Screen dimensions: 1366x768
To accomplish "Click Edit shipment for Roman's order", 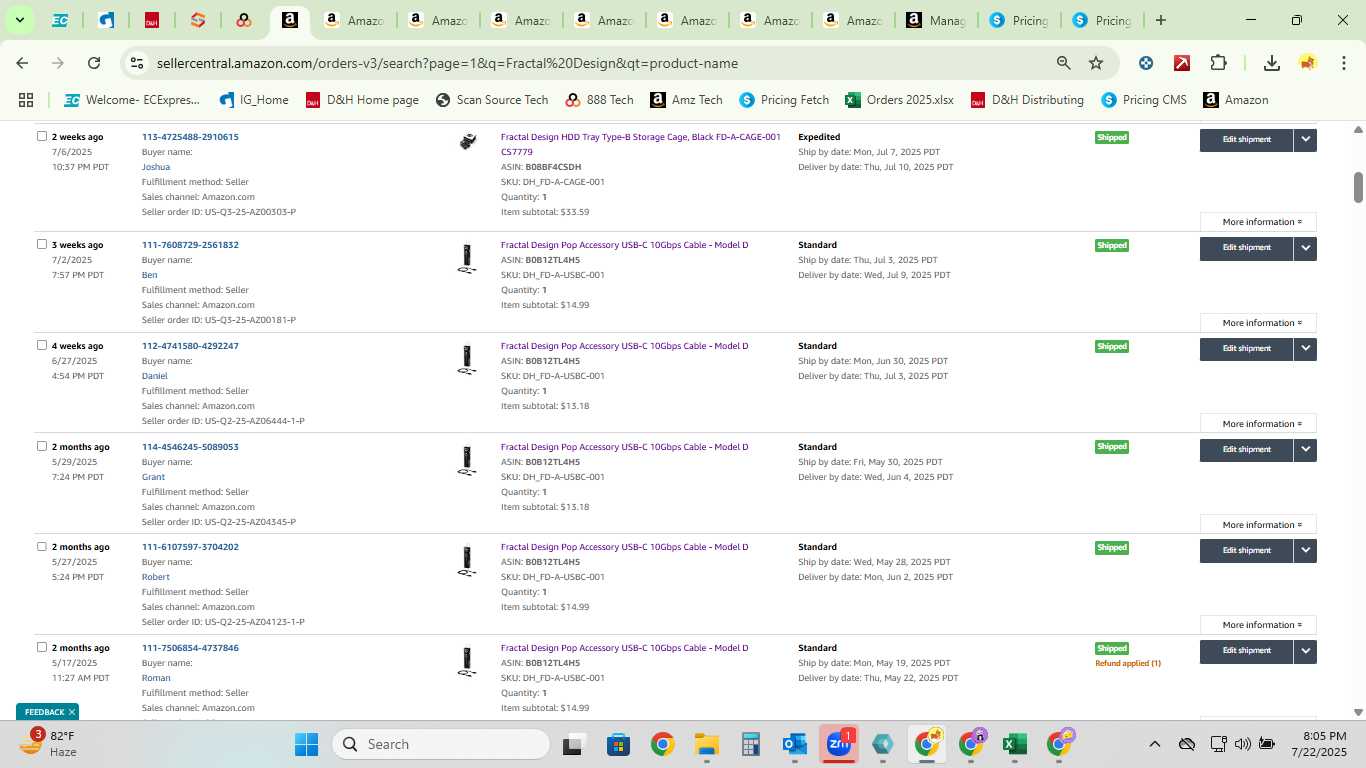I will point(1246,651).
